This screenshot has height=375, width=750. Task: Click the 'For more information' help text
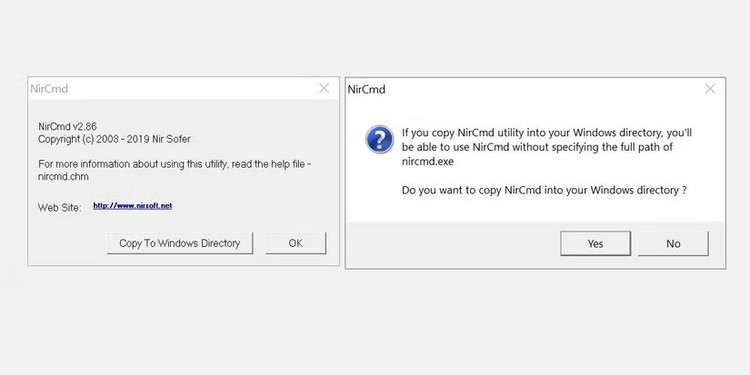coord(175,164)
